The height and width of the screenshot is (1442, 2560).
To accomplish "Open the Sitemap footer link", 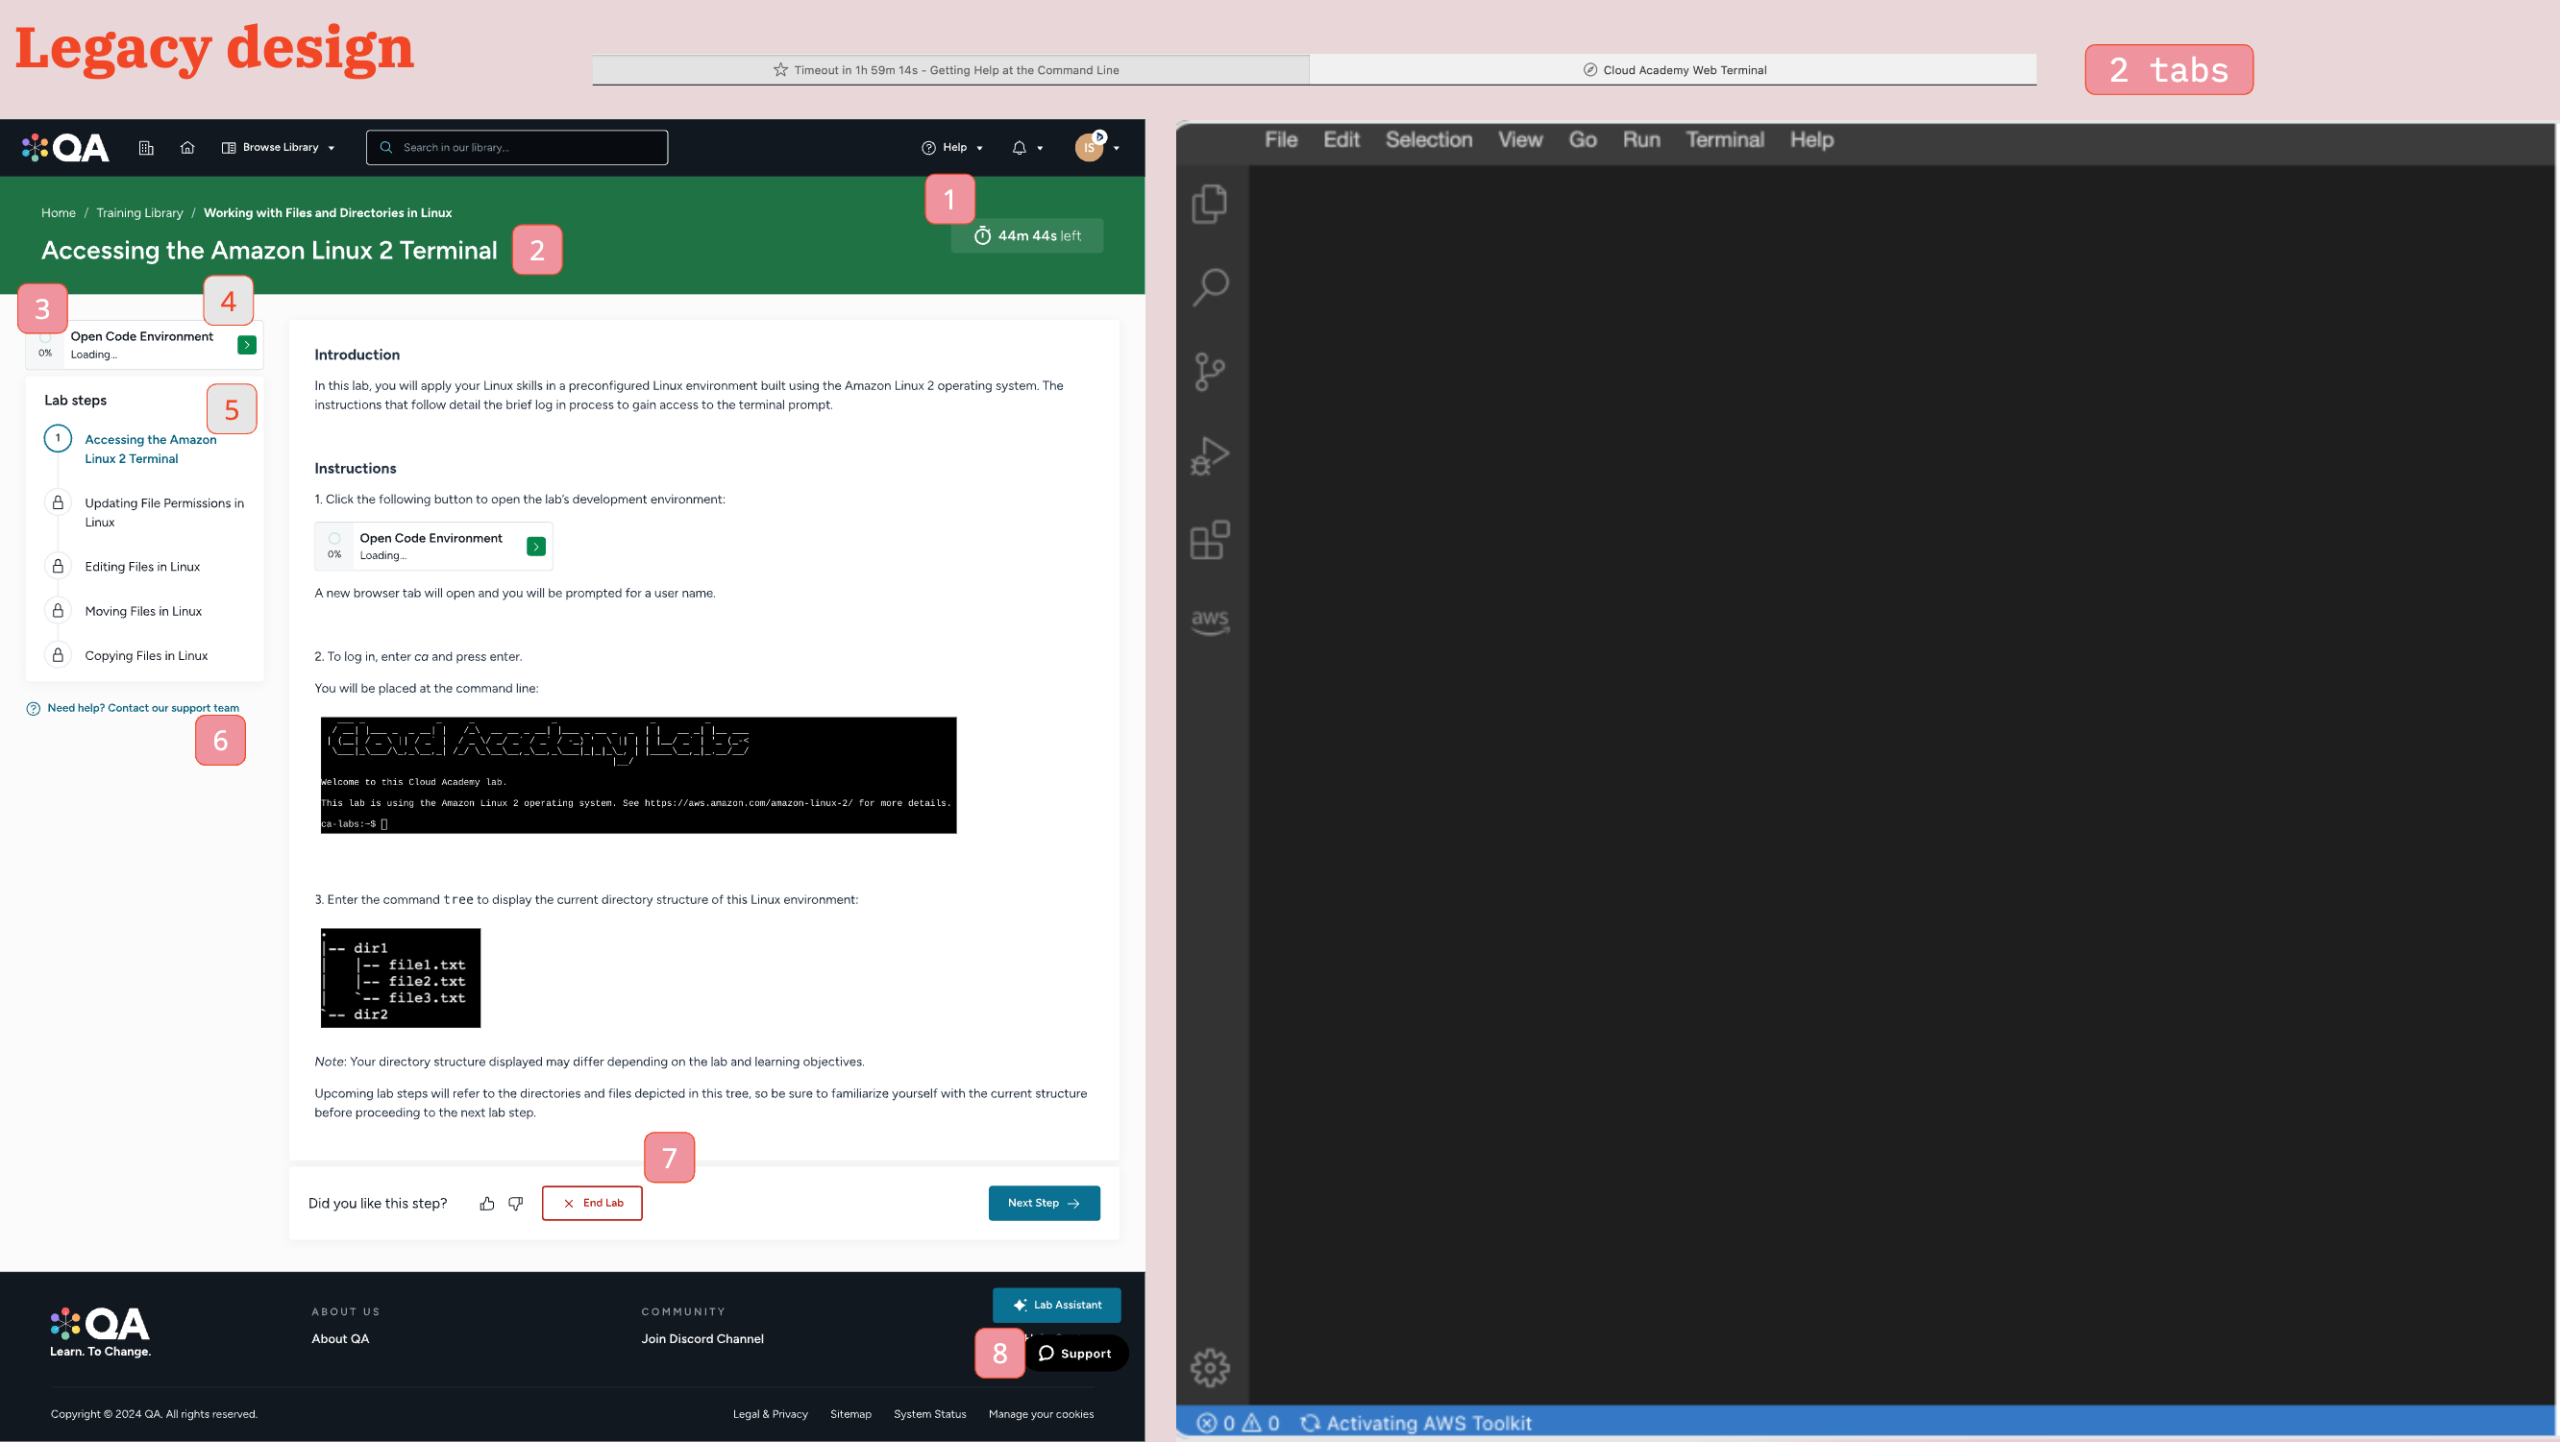I will coord(850,1414).
